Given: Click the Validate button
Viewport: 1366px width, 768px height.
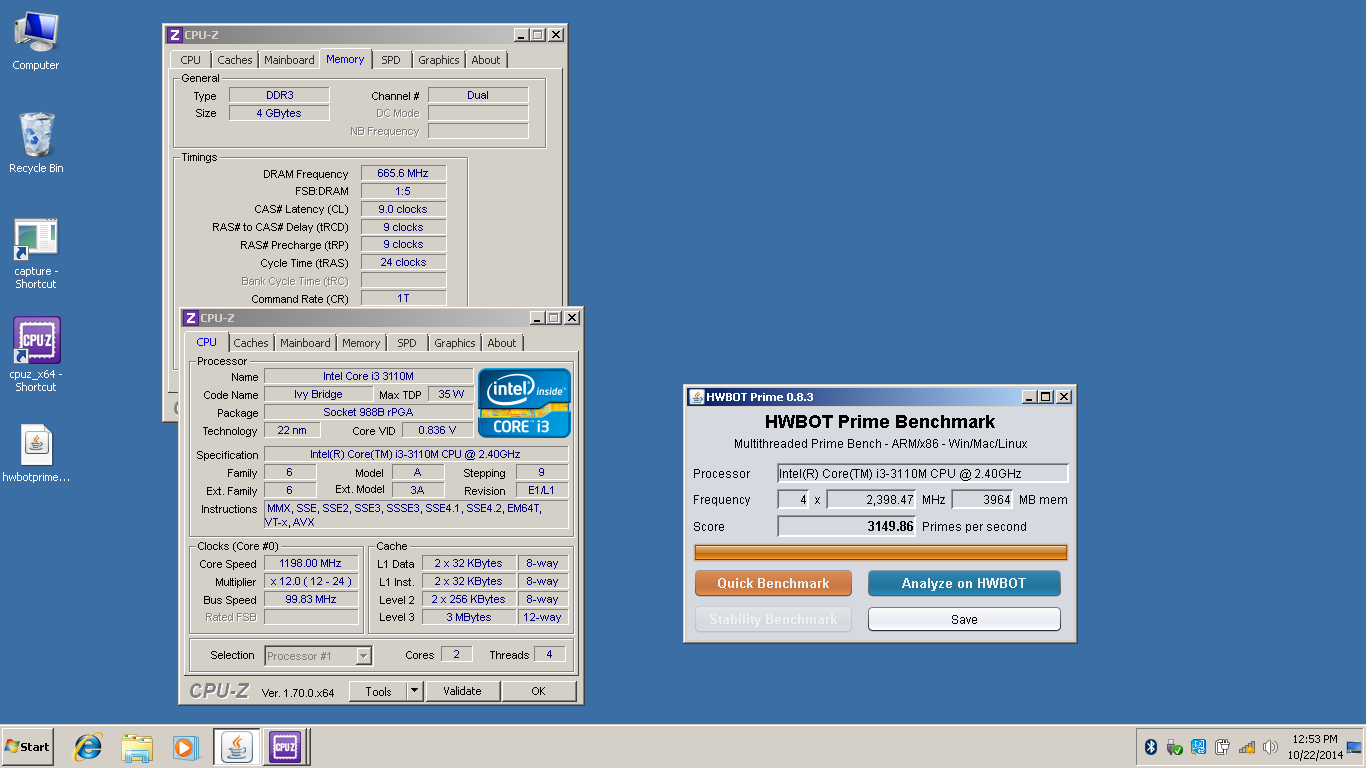Looking at the screenshot, I should [462, 691].
